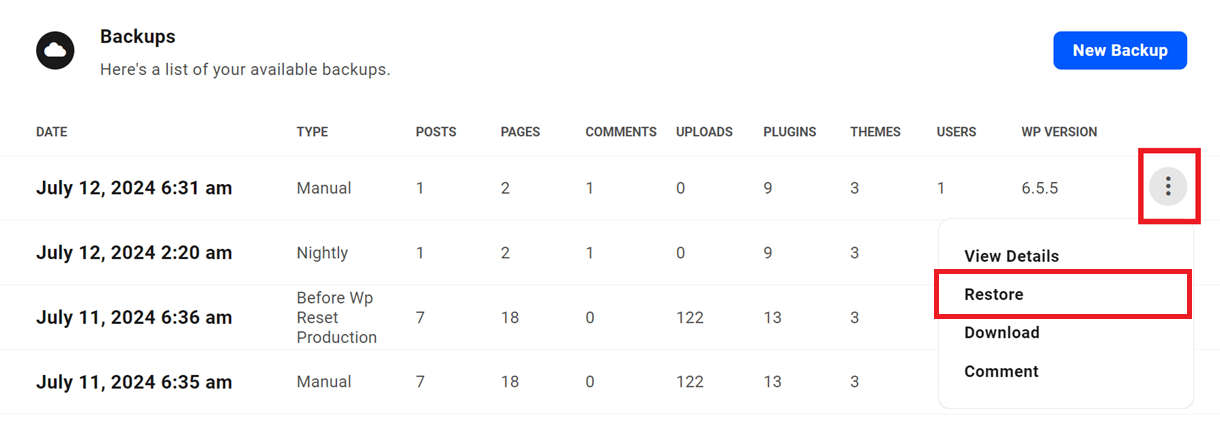Screen dimensions: 1220x422
Task: Click the cloud Backups icon
Action: tap(56, 50)
